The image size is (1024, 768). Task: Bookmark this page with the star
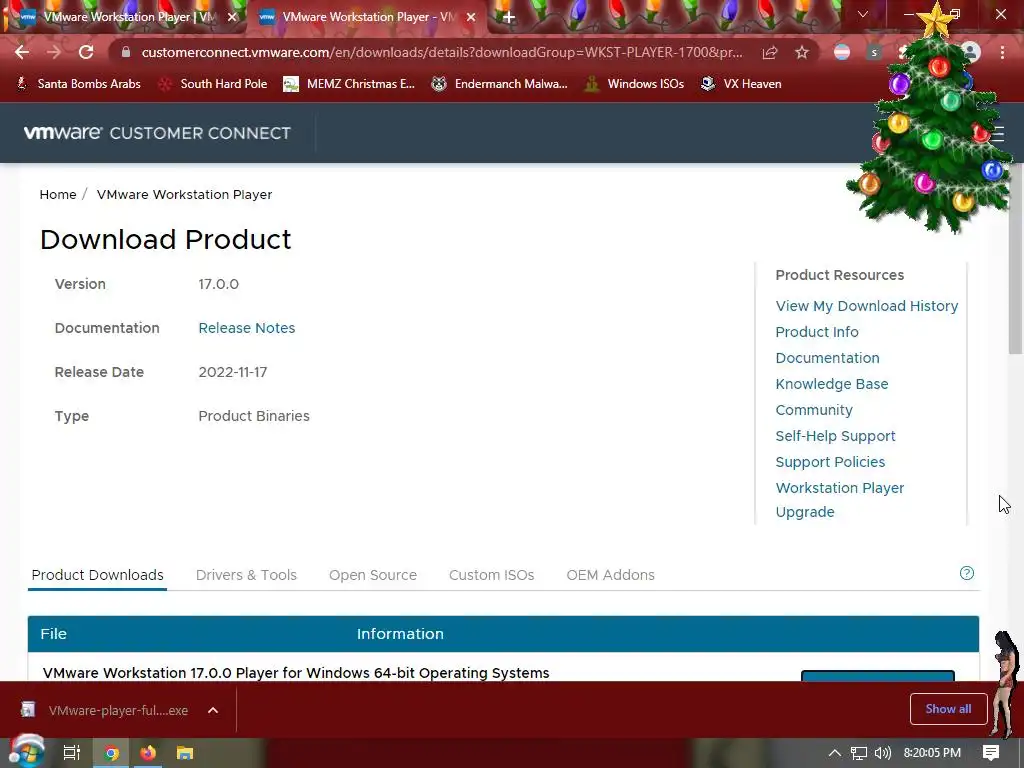pyautogui.click(x=802, y=52)
